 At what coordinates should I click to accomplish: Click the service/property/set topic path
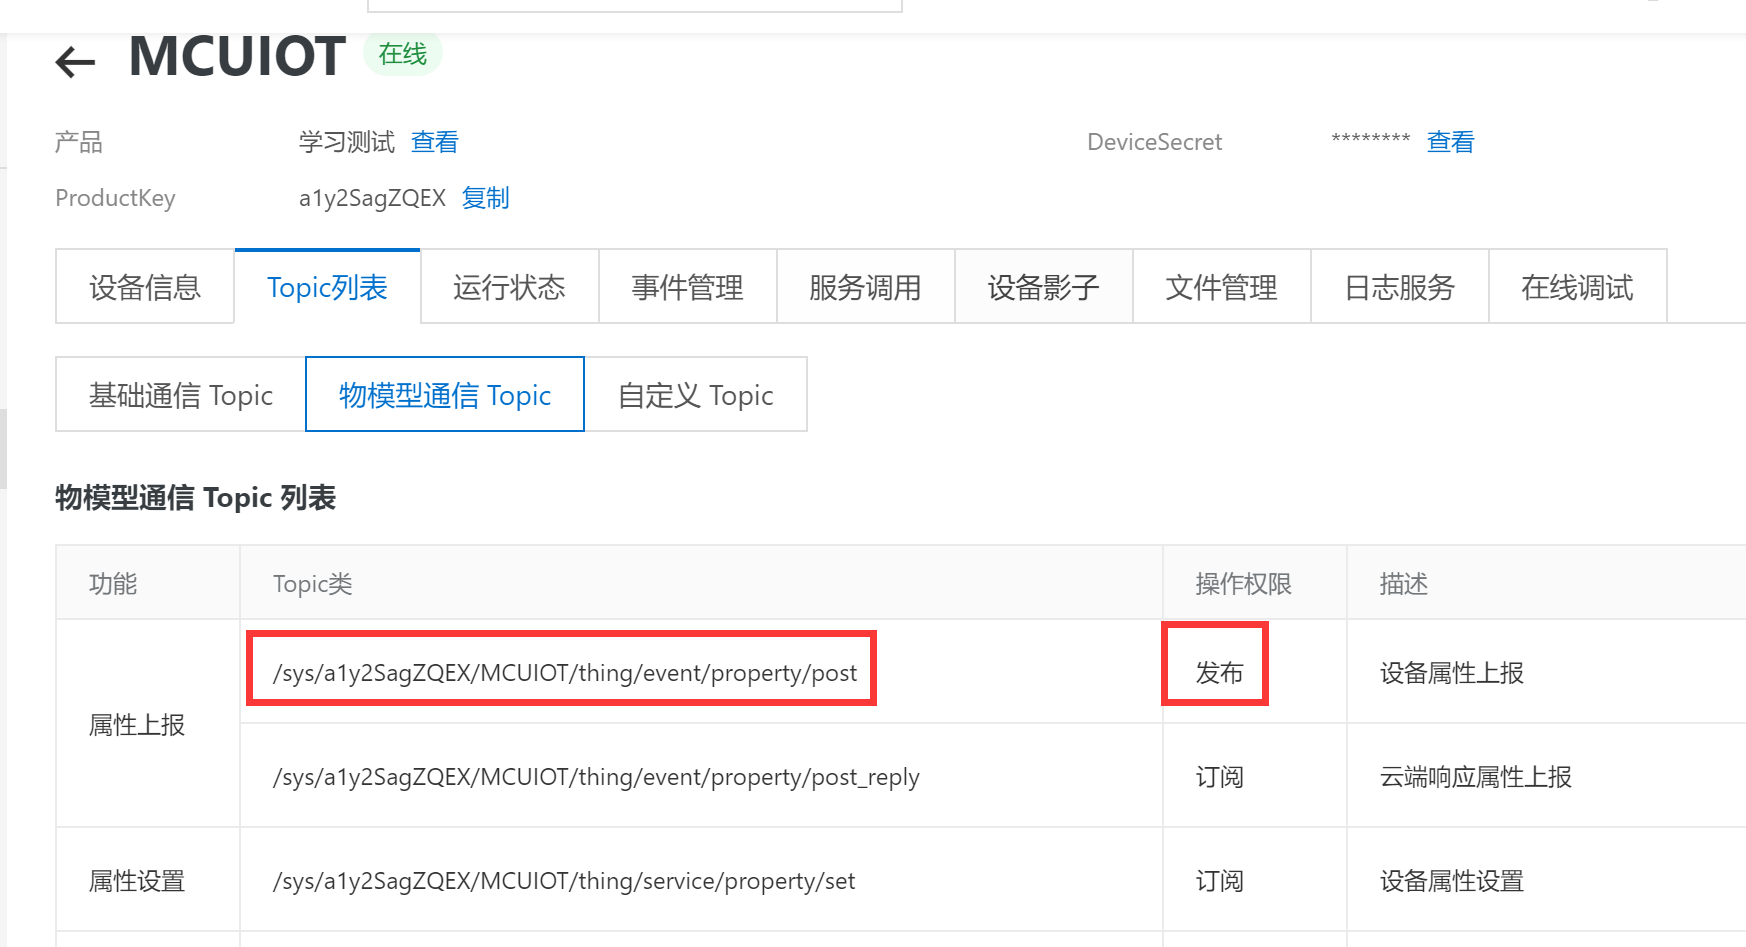click(x=564, y=881)
